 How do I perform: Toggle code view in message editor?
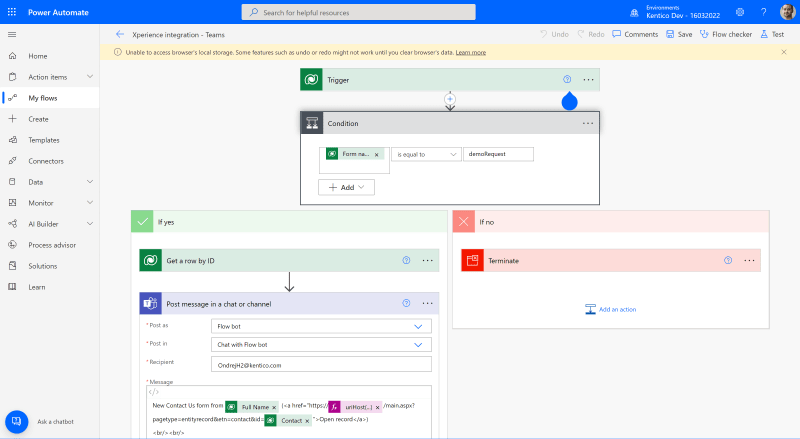154,392
